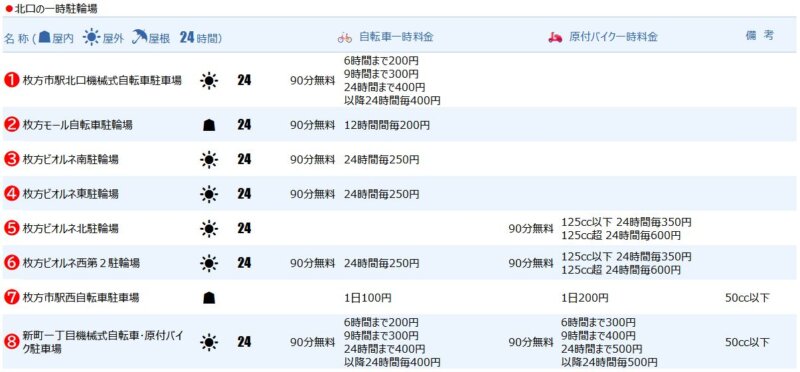Image resolution: width=800 pixels, height=372 pixels.
Task: Click the bicycle icon in header
Action: pyautogui.click(x=345, y=38)
